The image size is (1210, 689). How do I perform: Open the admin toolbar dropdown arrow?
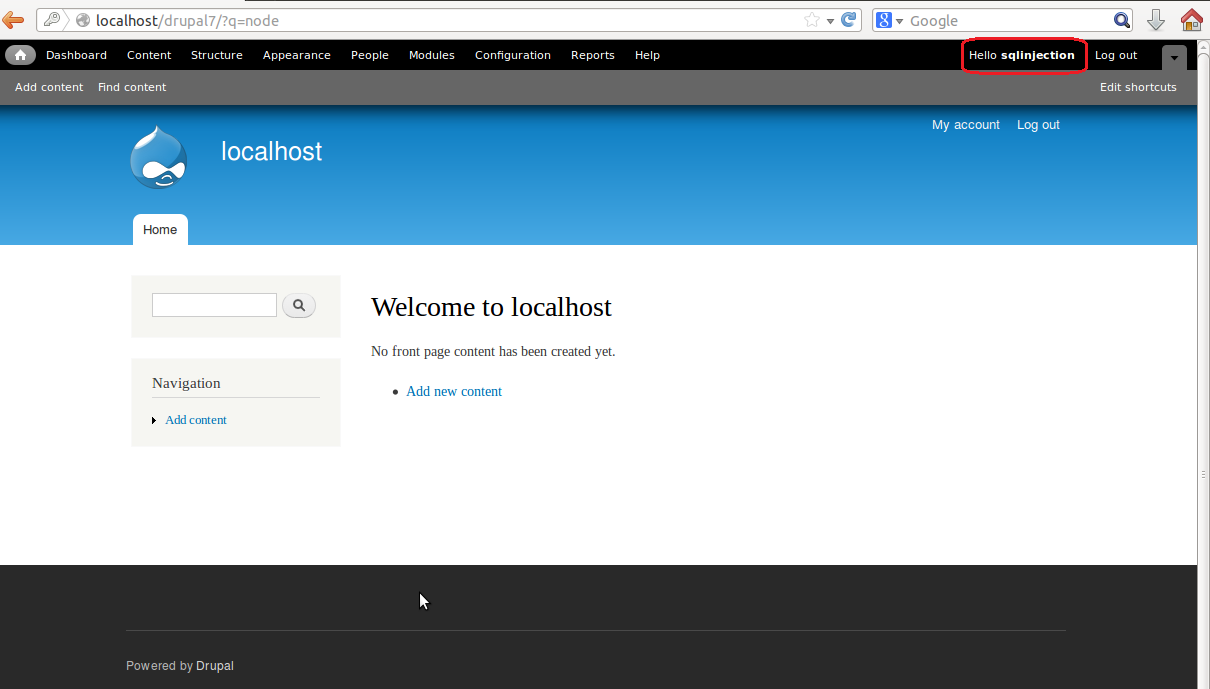(x=1173, y=57)
